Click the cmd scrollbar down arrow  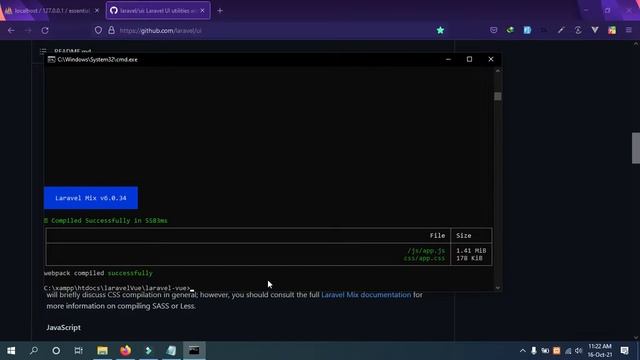pos(498,287)
